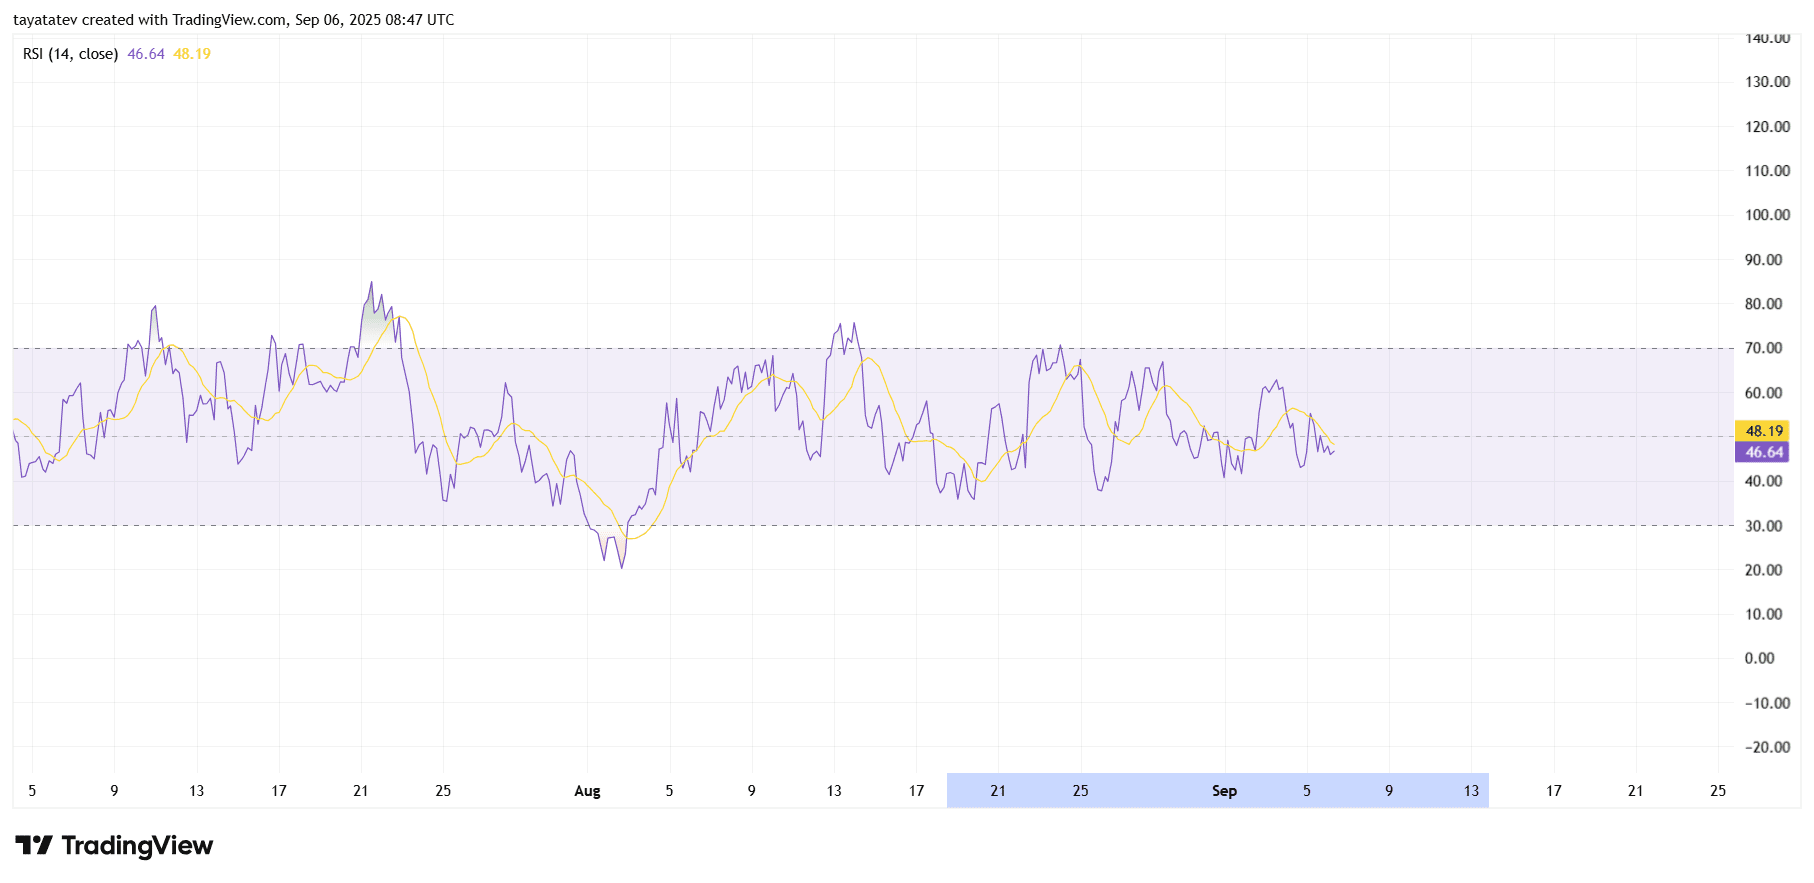1814x883 pixels.
Task: Click the lowest RSI trough below 30
Action: (x=622, y=567)
